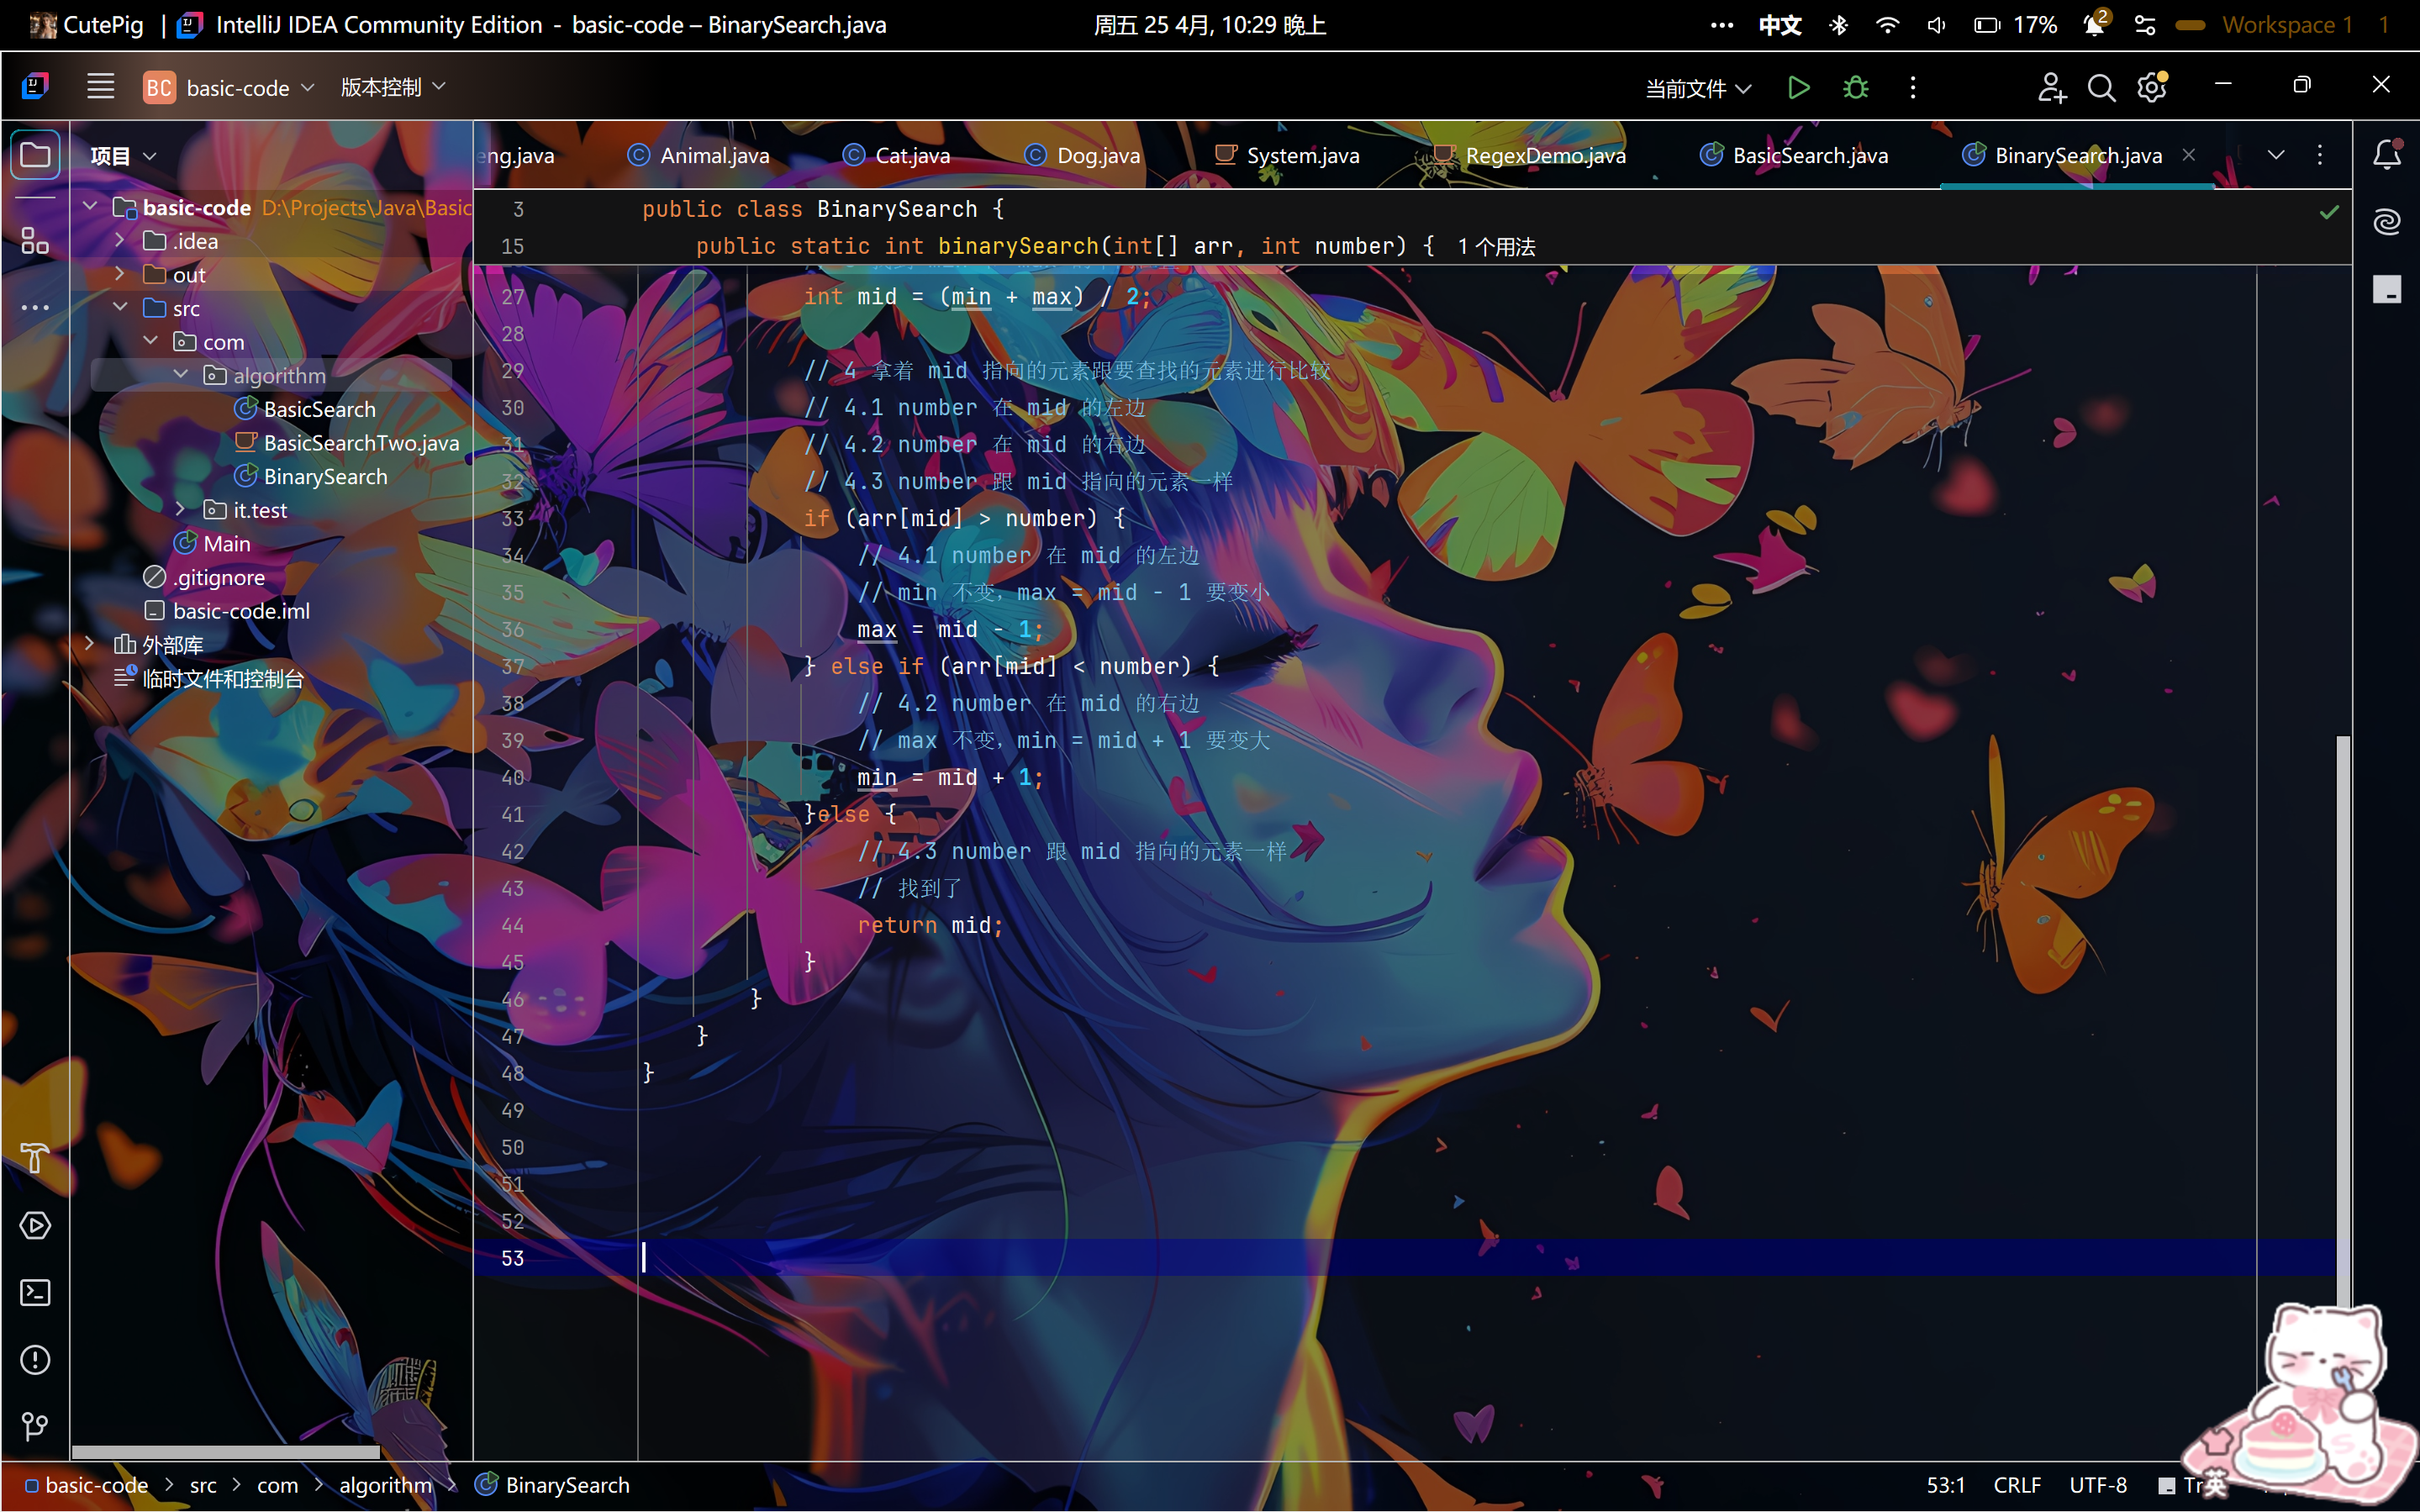Click the src breadcrumb in status bar
Screen dimensions: 2420x1512
pyautogui.click(x=203, y=1486)
